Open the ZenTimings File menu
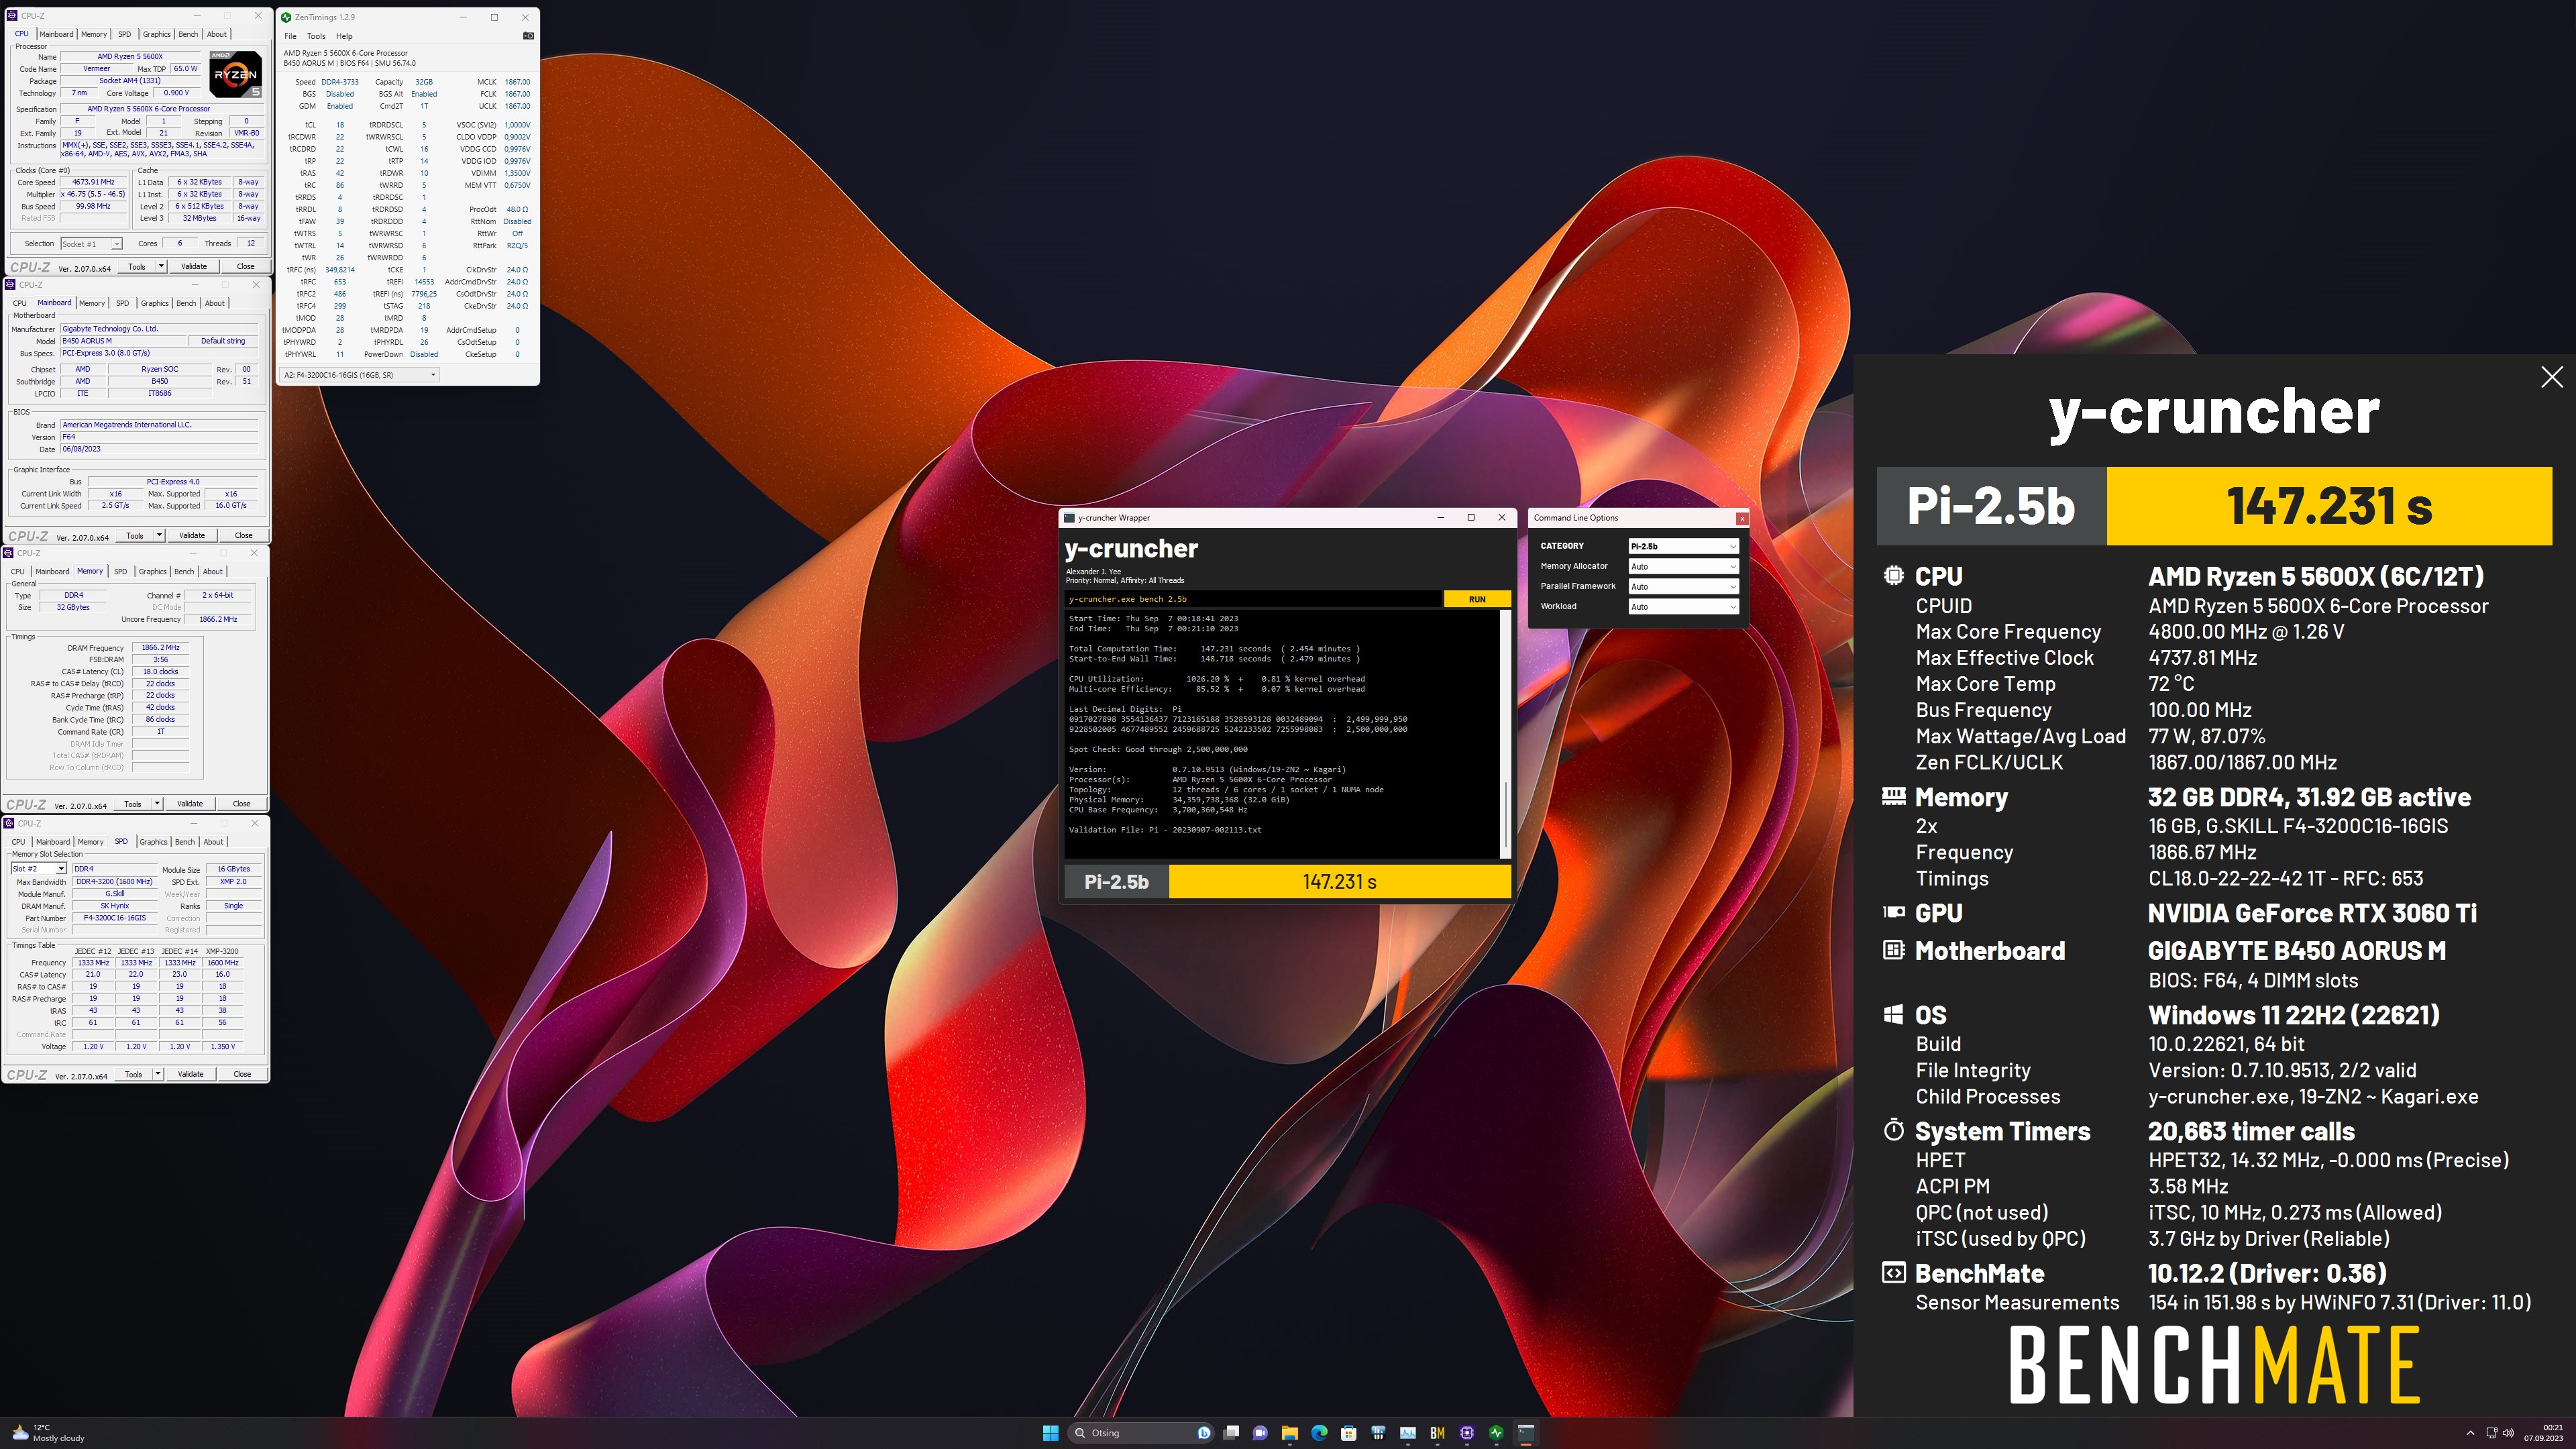This screenshot has height=1449, width=2576. click(x=290, y=36)
